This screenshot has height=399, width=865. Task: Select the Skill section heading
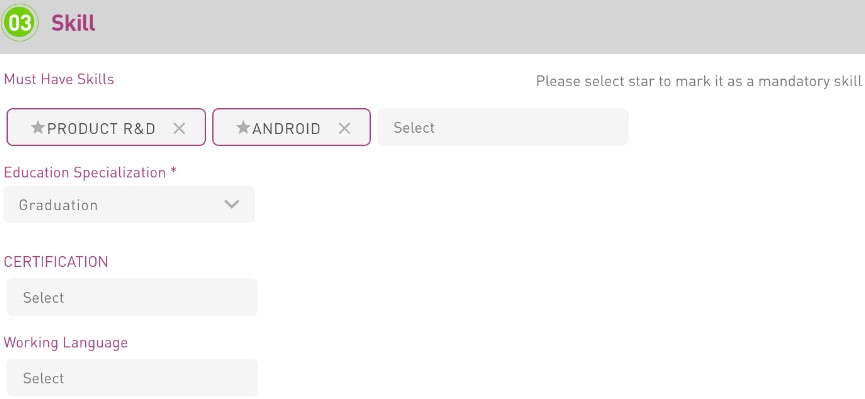(x=73, y=23)
